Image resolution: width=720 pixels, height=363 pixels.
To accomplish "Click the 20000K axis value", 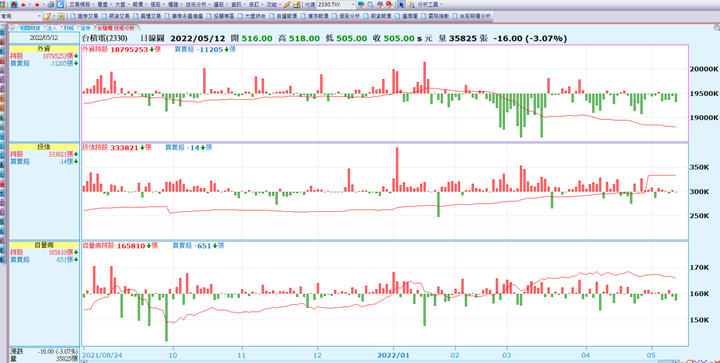I will (704, 69).
